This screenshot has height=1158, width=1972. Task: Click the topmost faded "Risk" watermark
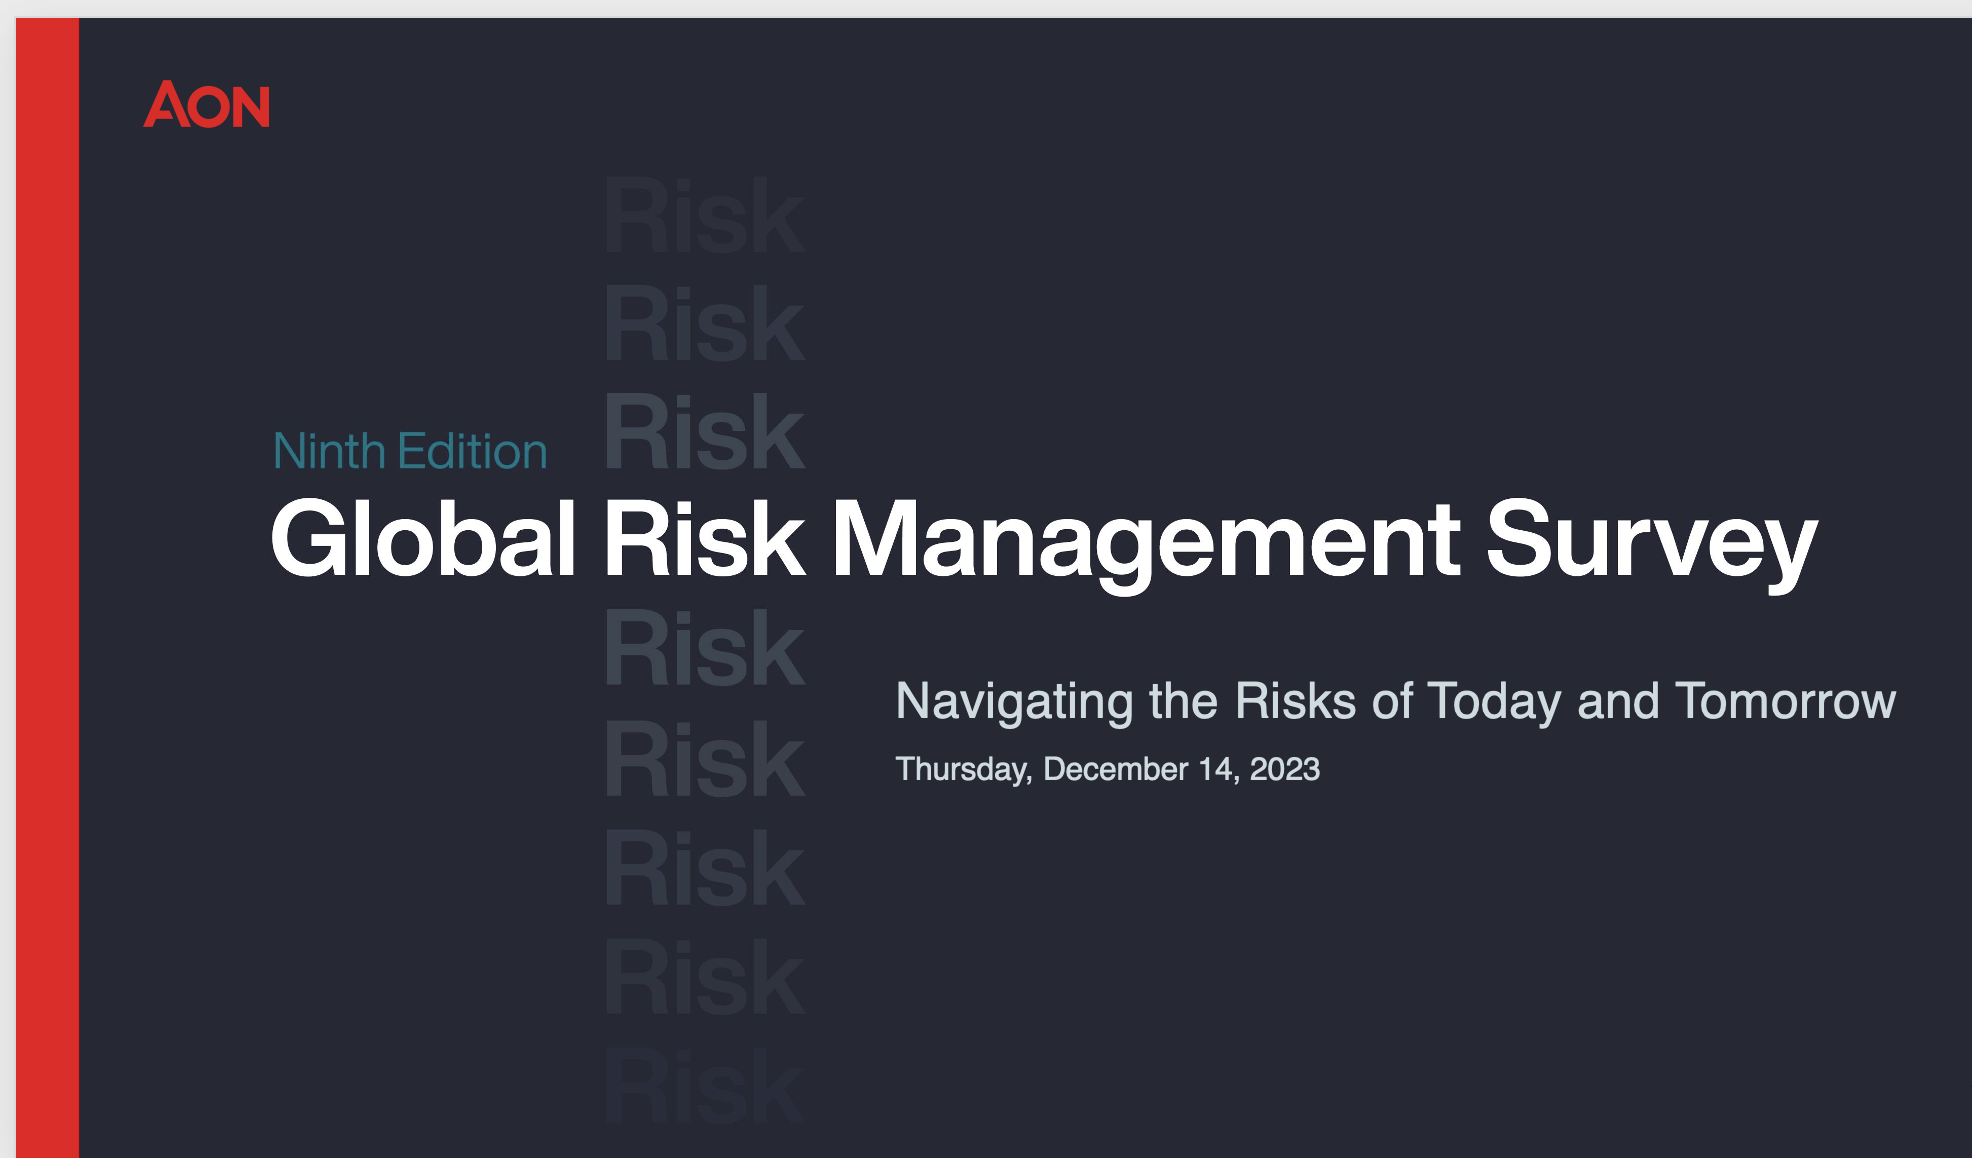point(704,216)
